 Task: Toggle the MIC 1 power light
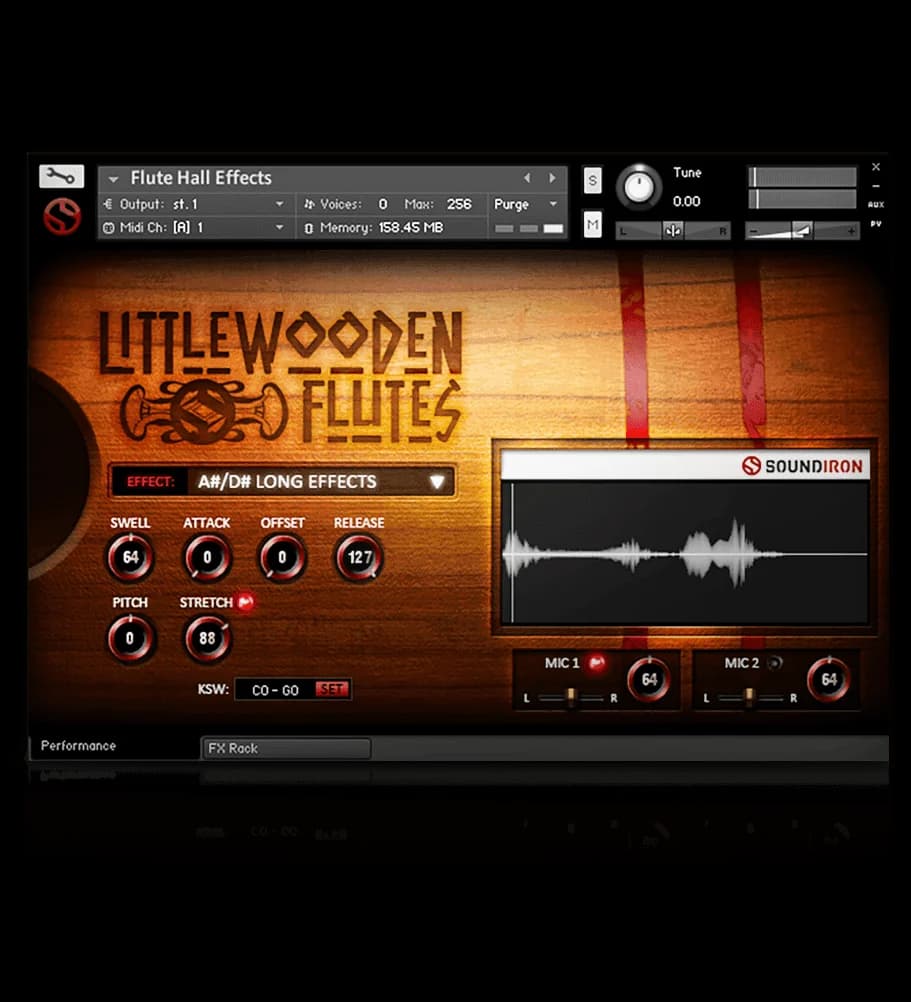pos(597,661)
